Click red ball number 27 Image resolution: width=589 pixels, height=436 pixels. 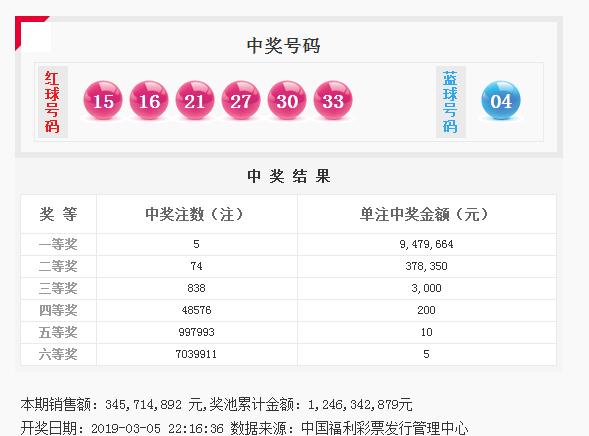pos(241,100)
